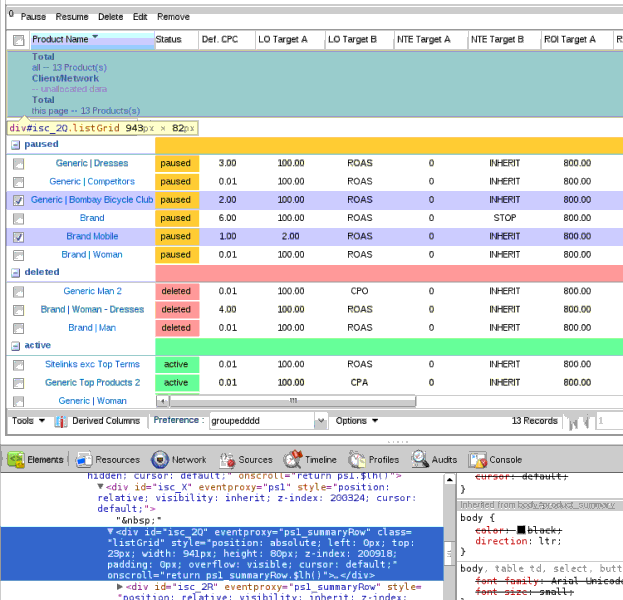
Task: Open the Audits panel
Action: coord(436,460)
